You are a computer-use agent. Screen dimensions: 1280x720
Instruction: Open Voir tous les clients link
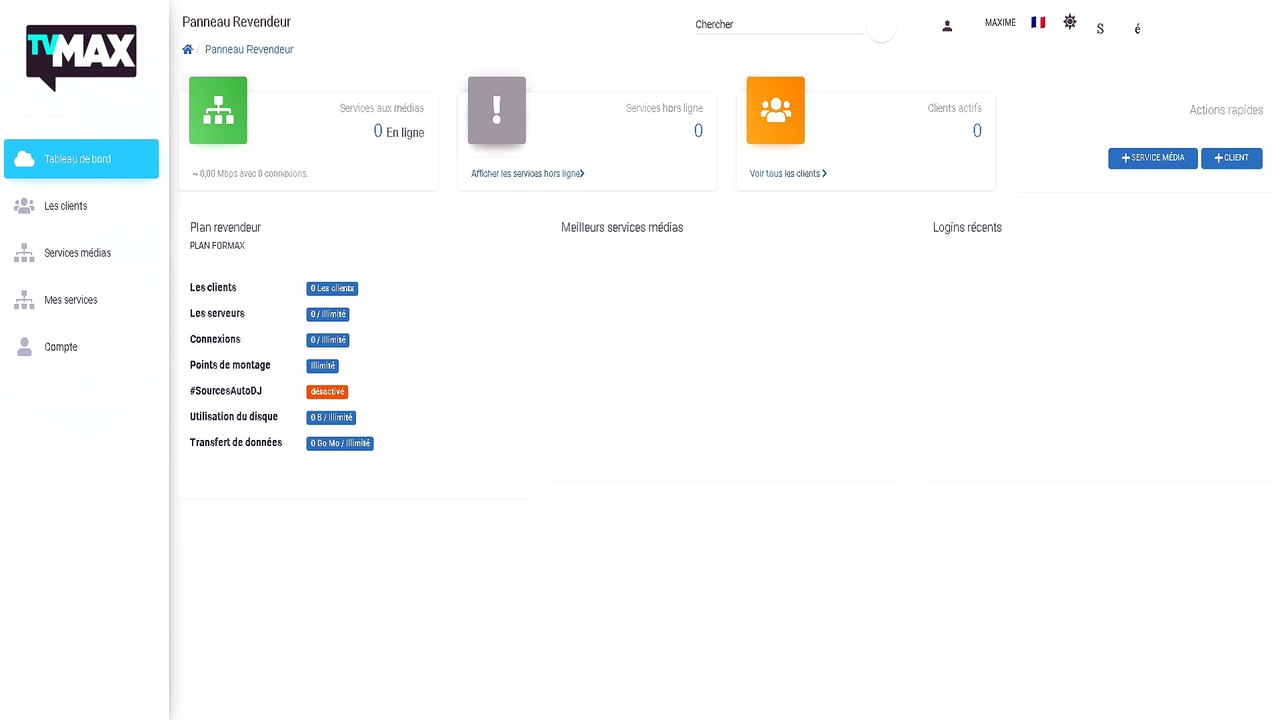click(788, 174)
